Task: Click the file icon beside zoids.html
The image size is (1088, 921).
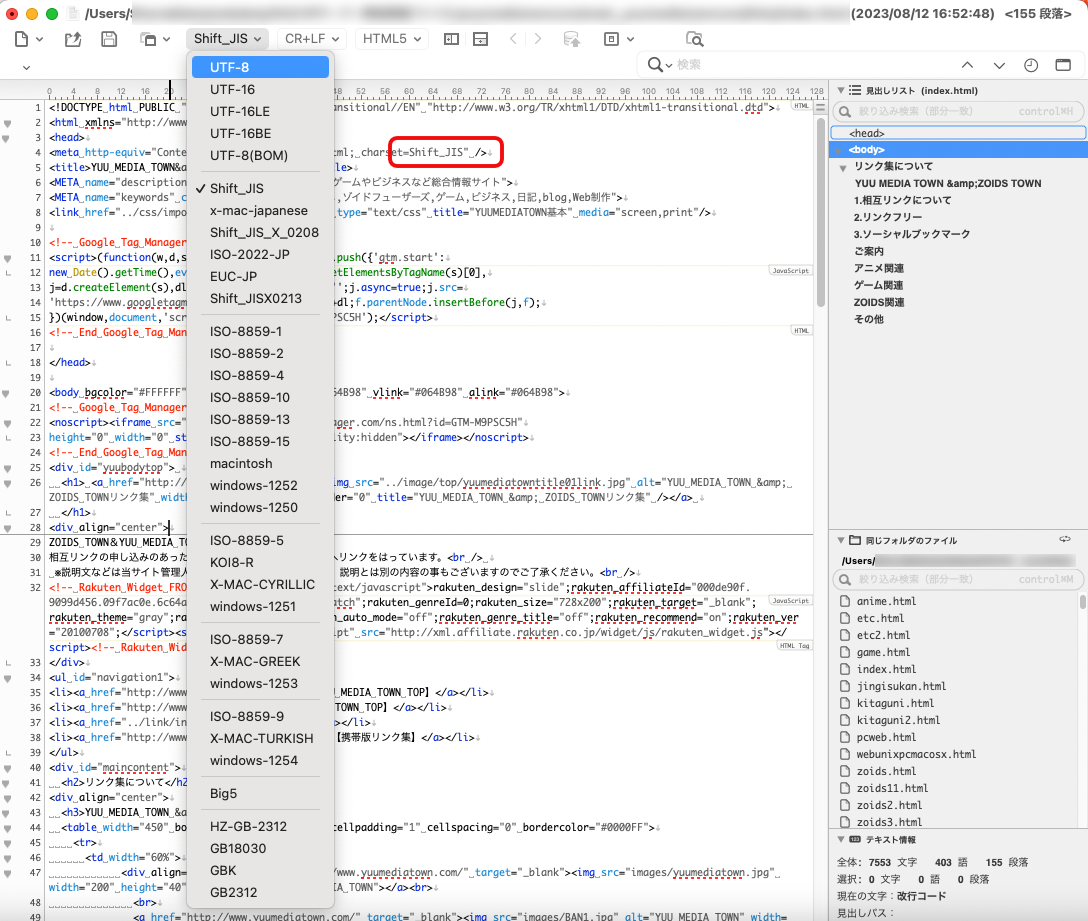Action: coord(845,771)
